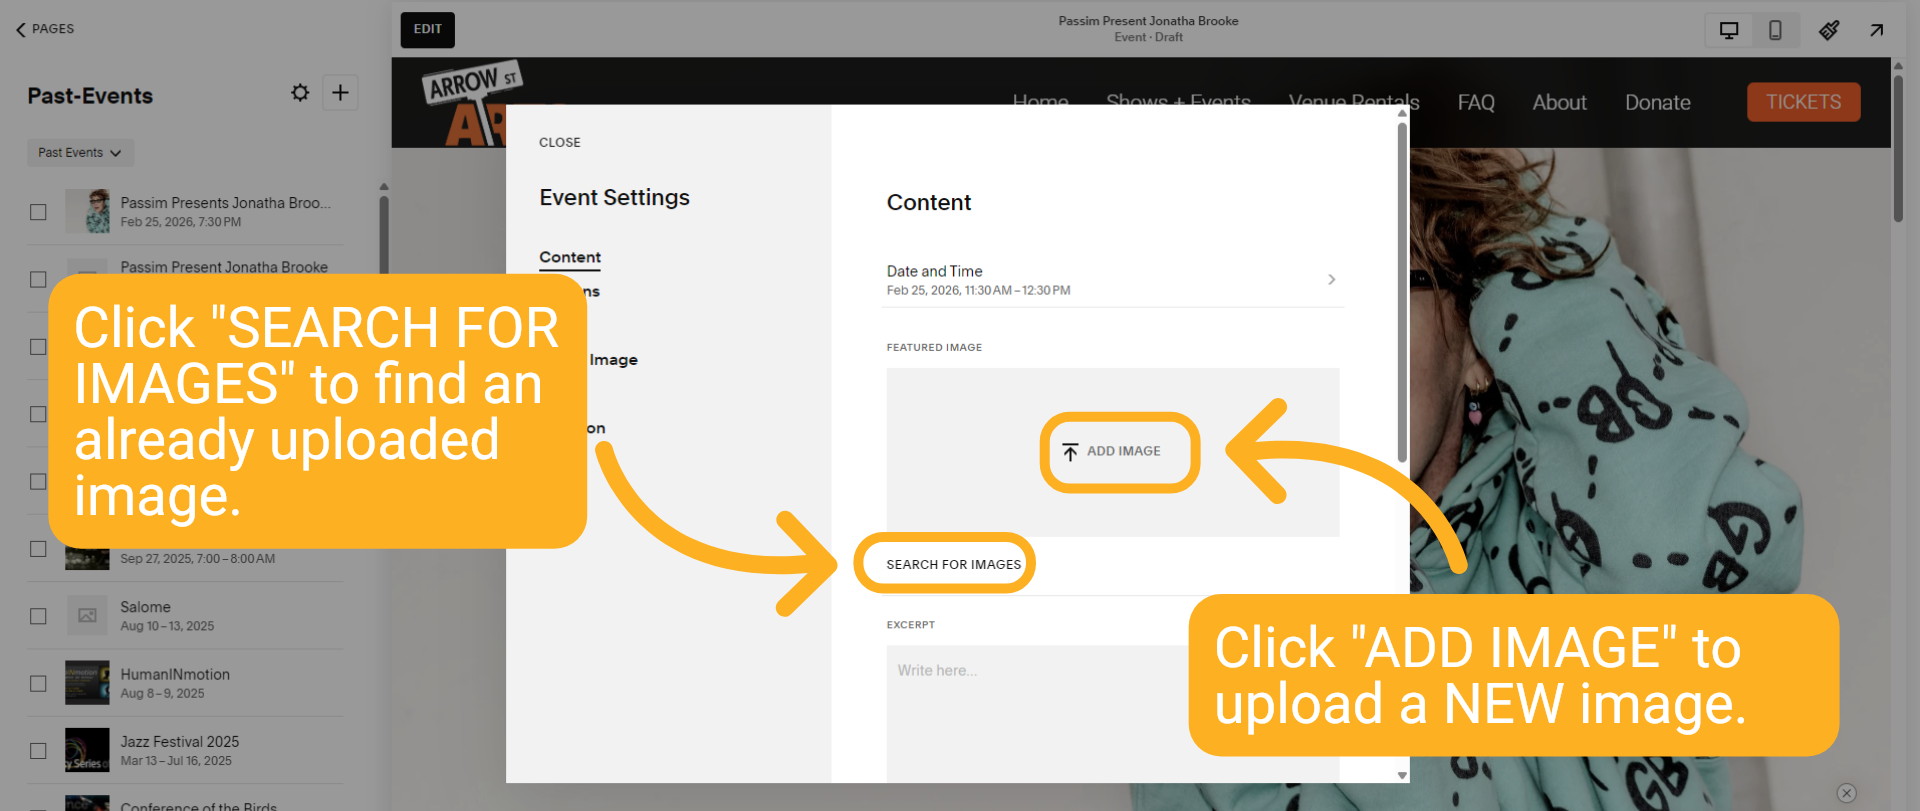Open the Salome image placeholder icon
This screenshot has height=811, width=1920.
(x=87, y=615)
